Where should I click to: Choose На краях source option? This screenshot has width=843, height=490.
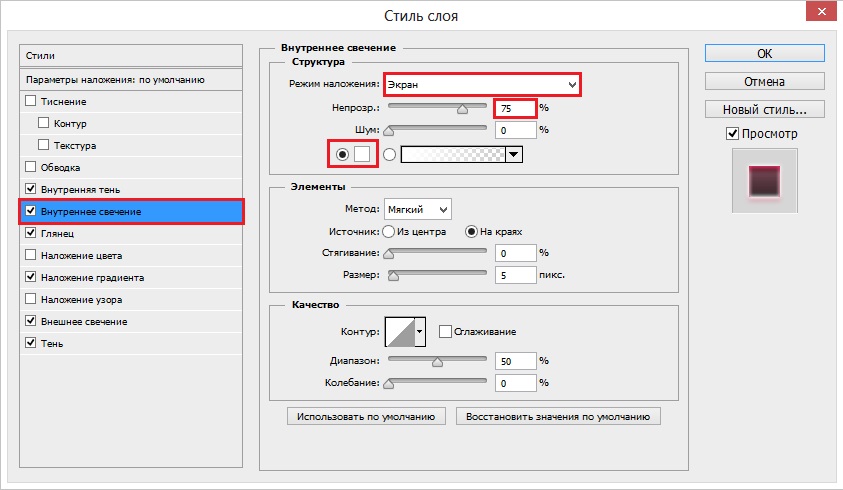pyautogui.click(x=471, y=232)
